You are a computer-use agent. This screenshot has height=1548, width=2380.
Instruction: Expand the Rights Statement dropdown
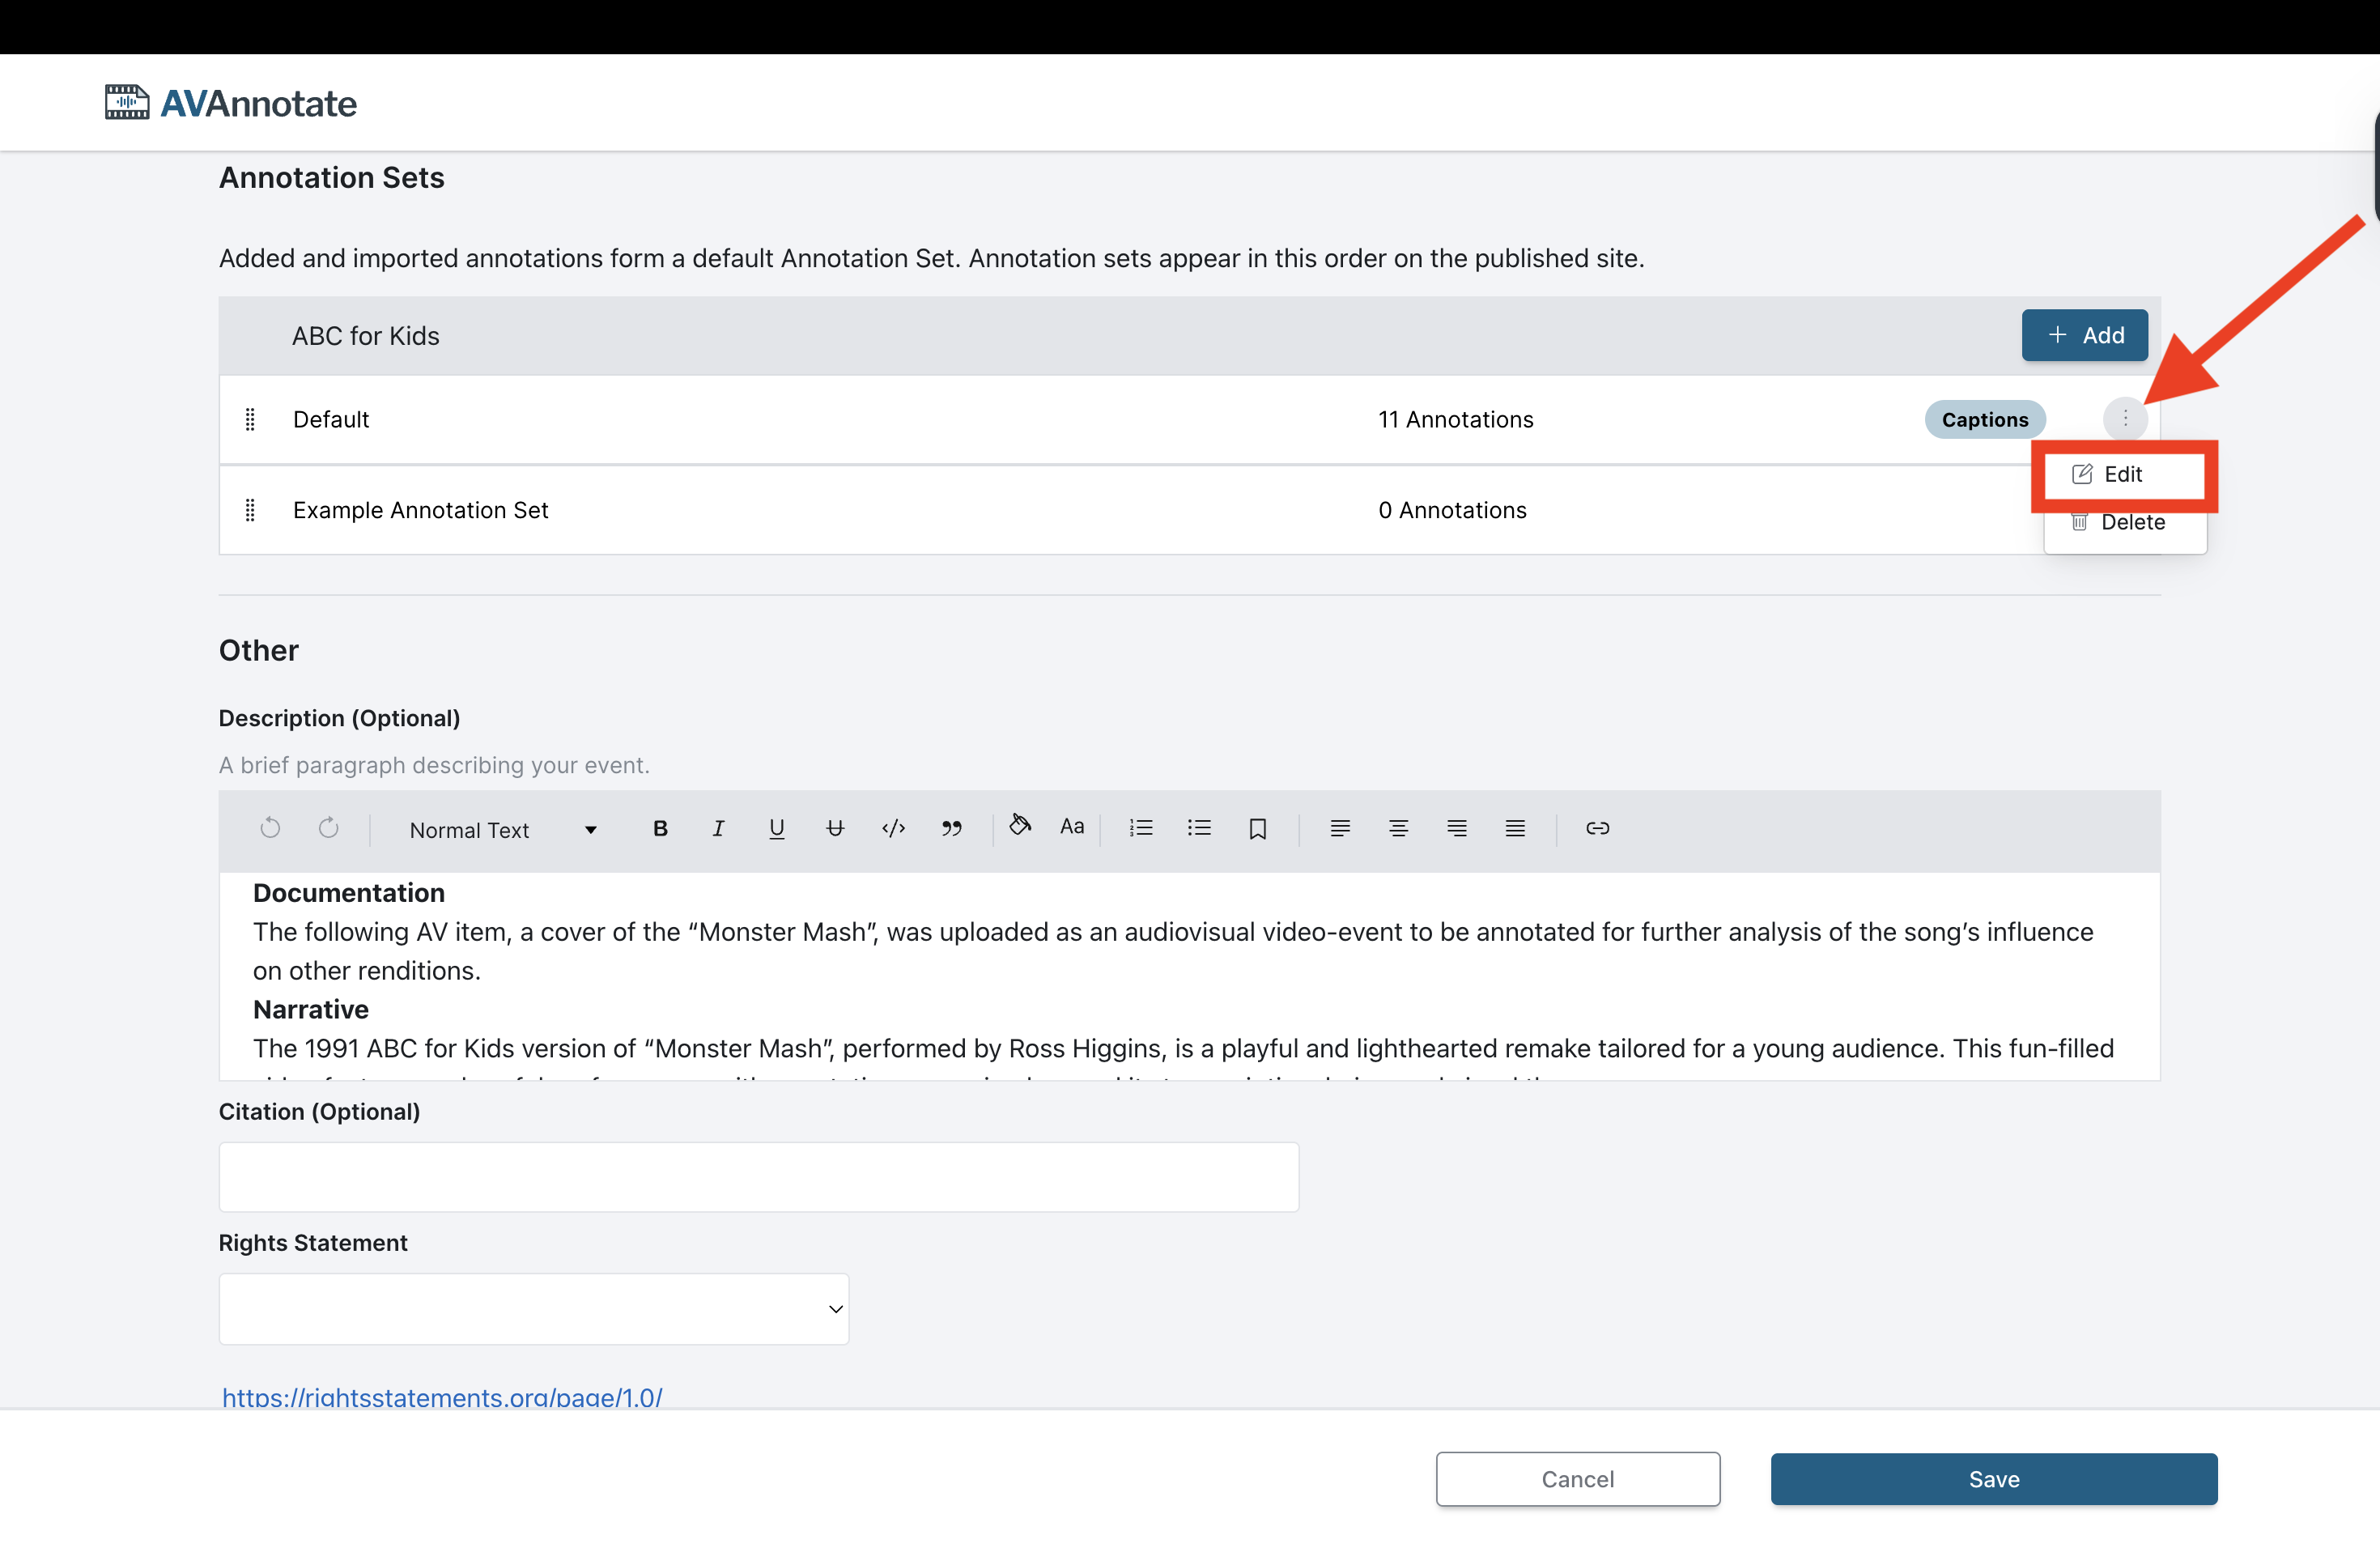(534, 1308)
